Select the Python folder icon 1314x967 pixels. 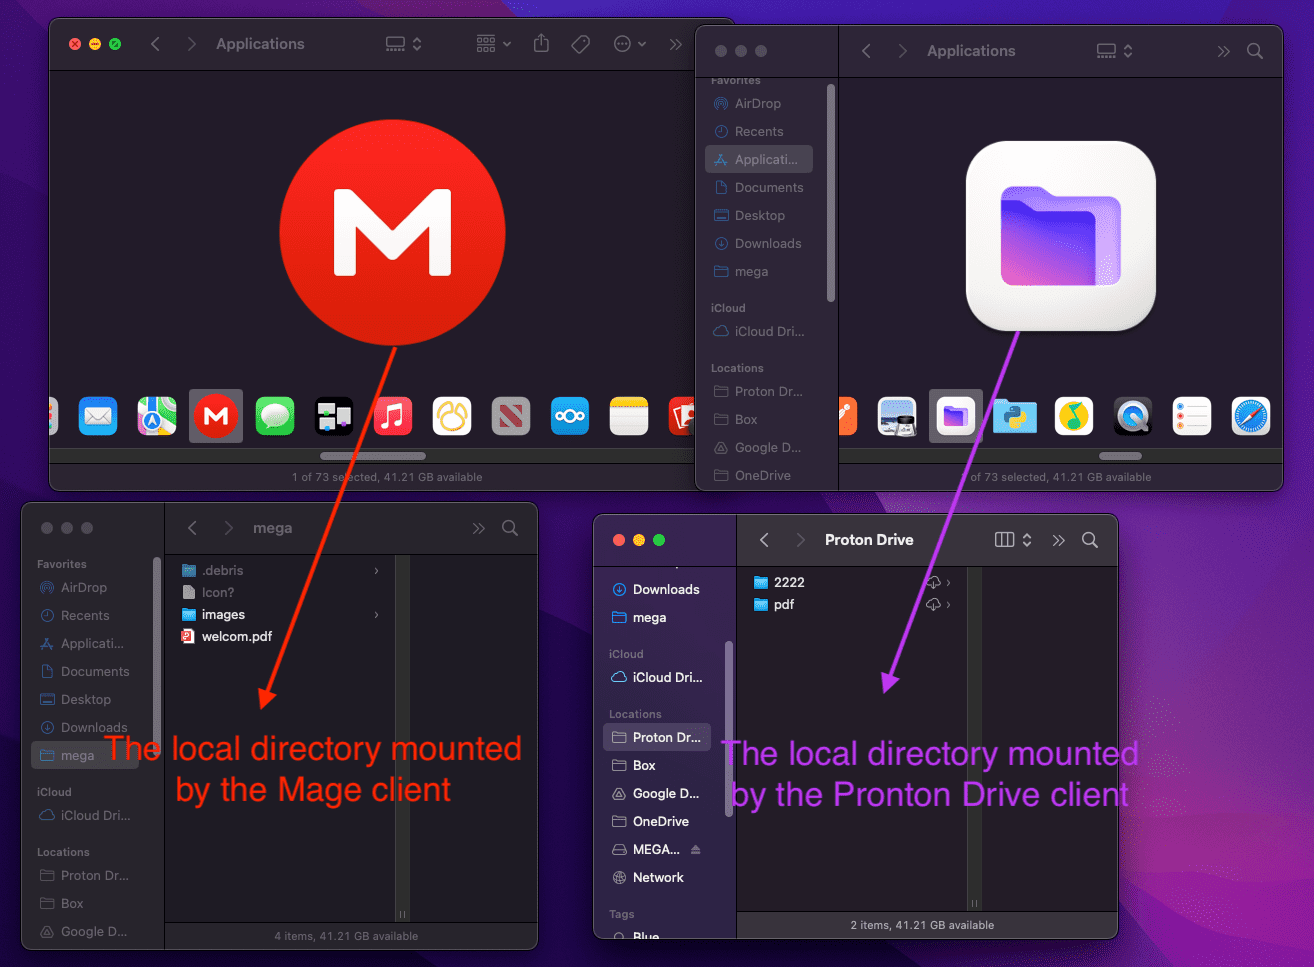(x=1015, y=416)
